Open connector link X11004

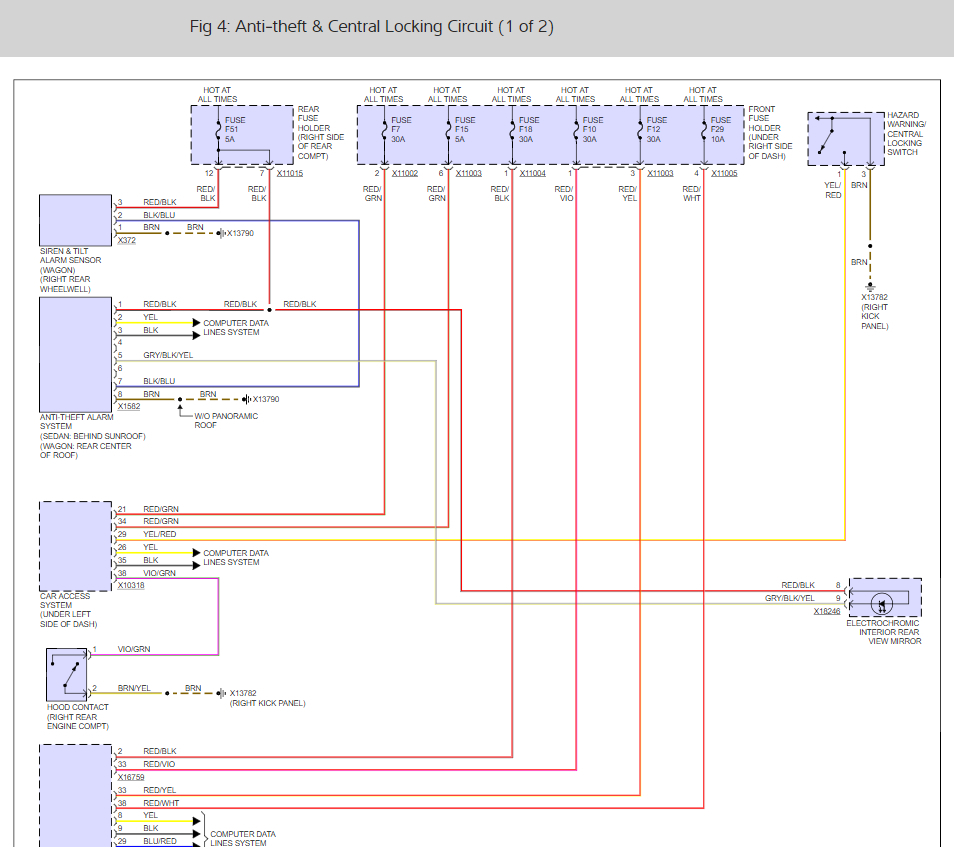[532, 173]
